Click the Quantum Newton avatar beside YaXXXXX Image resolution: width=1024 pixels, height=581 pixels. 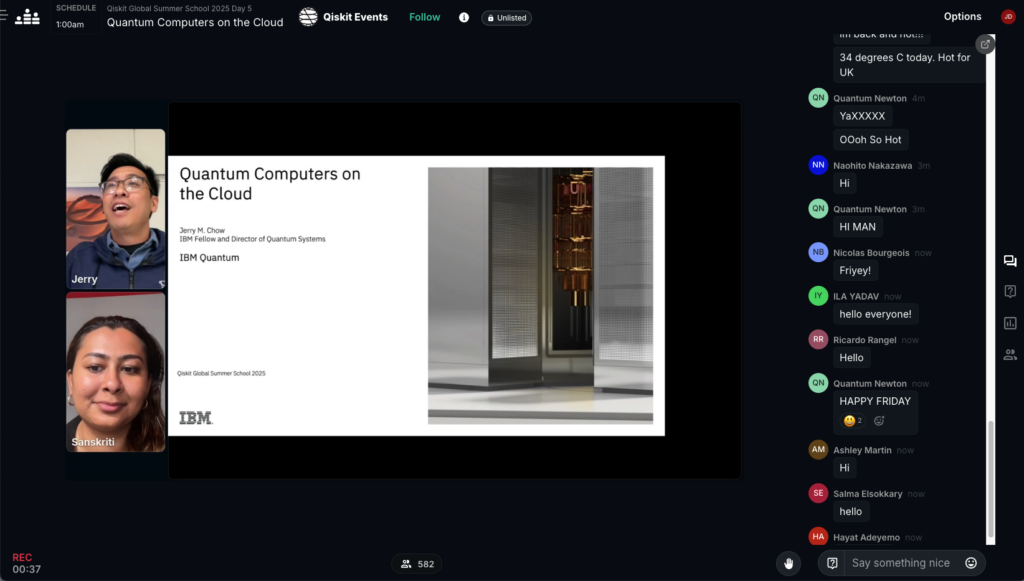818,98
